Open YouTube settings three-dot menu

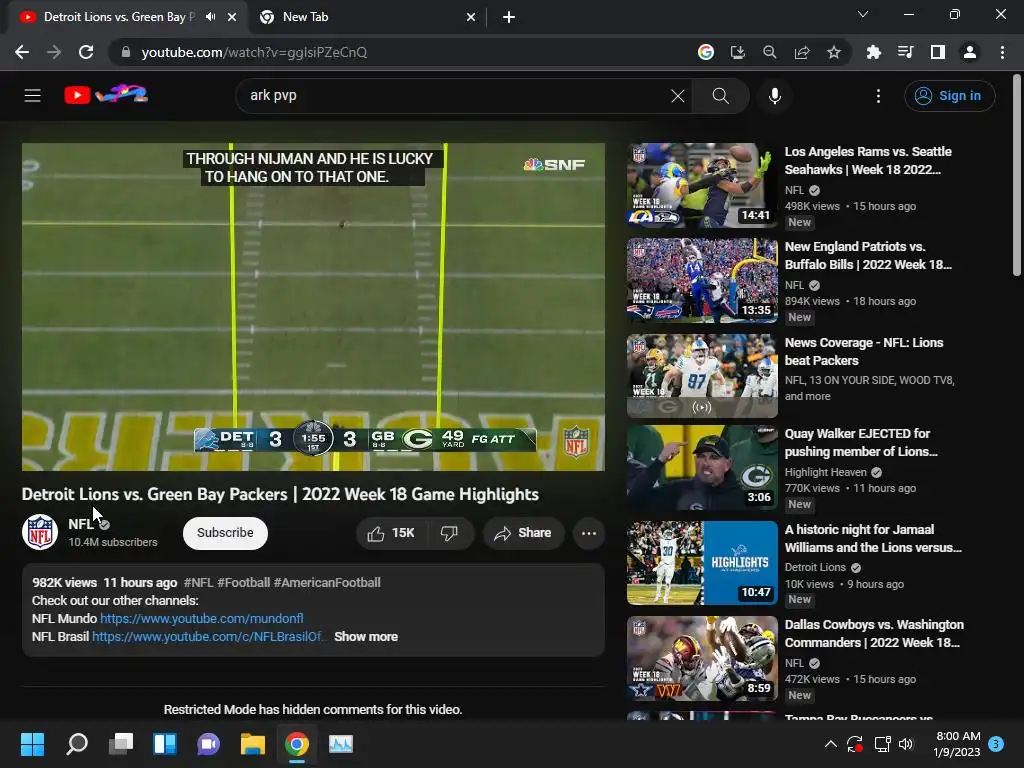[x=878, y=96]
